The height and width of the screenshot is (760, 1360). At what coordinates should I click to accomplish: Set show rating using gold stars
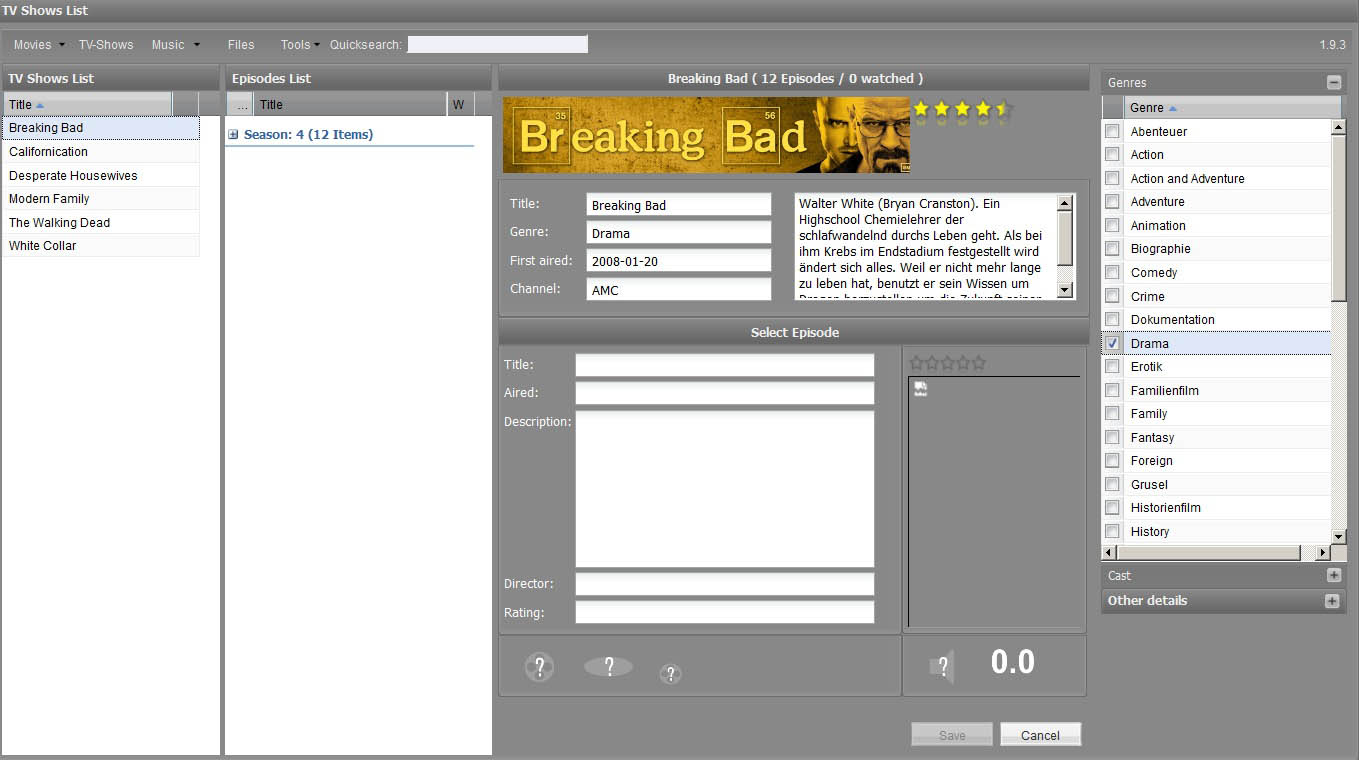963,109
